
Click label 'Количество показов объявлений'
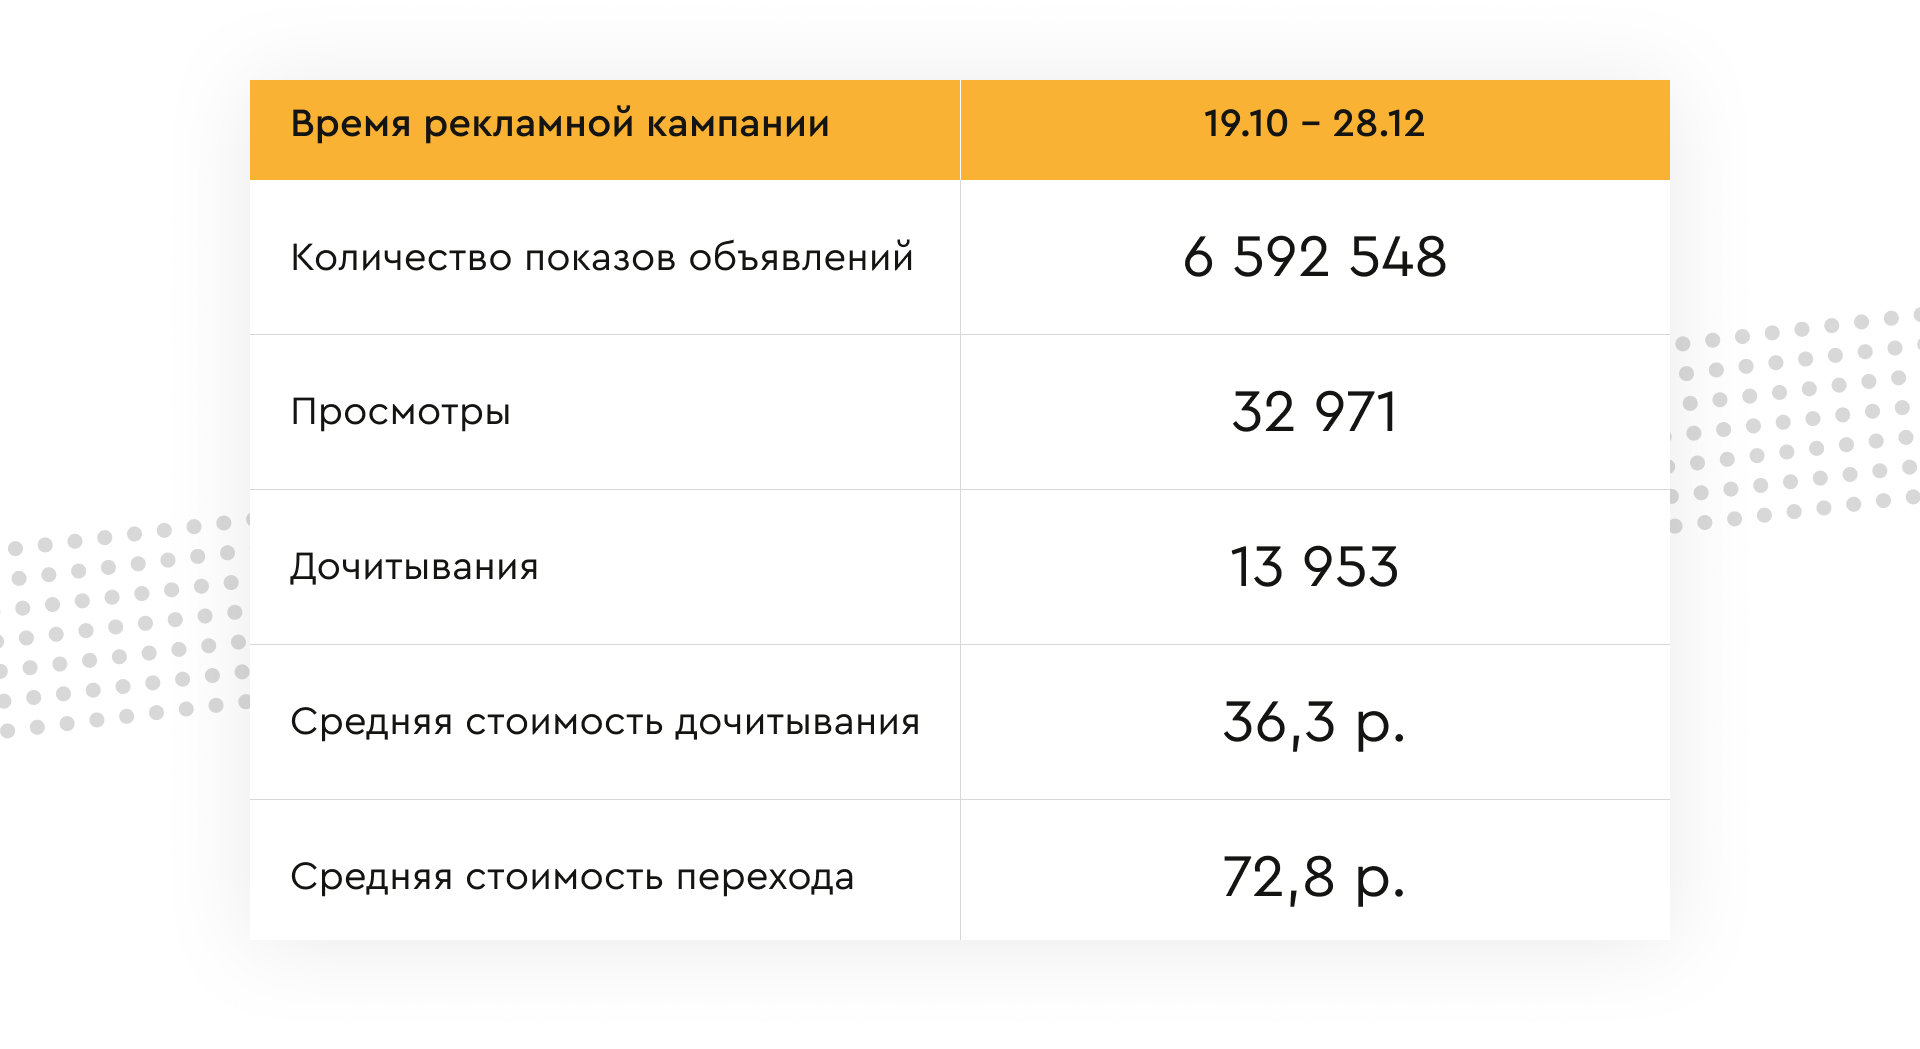point(602,257)
